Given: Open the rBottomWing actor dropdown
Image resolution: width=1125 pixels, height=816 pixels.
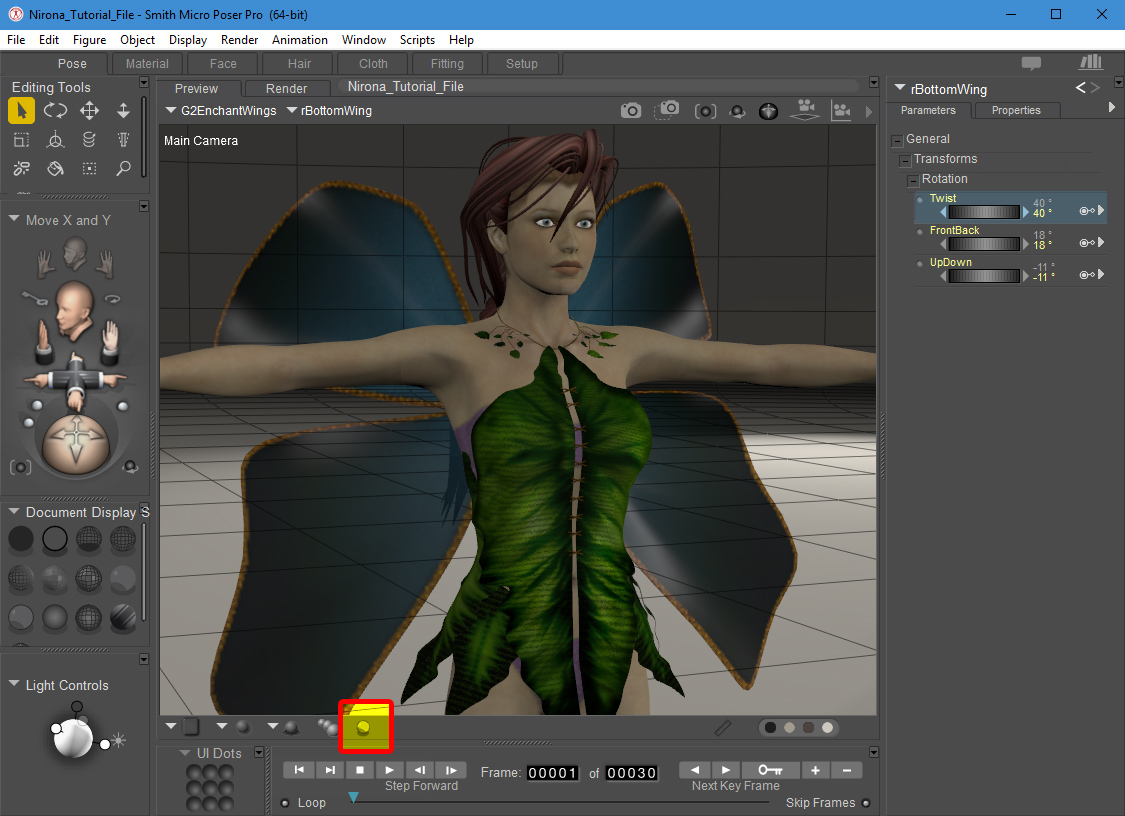Looking at the screenshot, I should (329, 111).
